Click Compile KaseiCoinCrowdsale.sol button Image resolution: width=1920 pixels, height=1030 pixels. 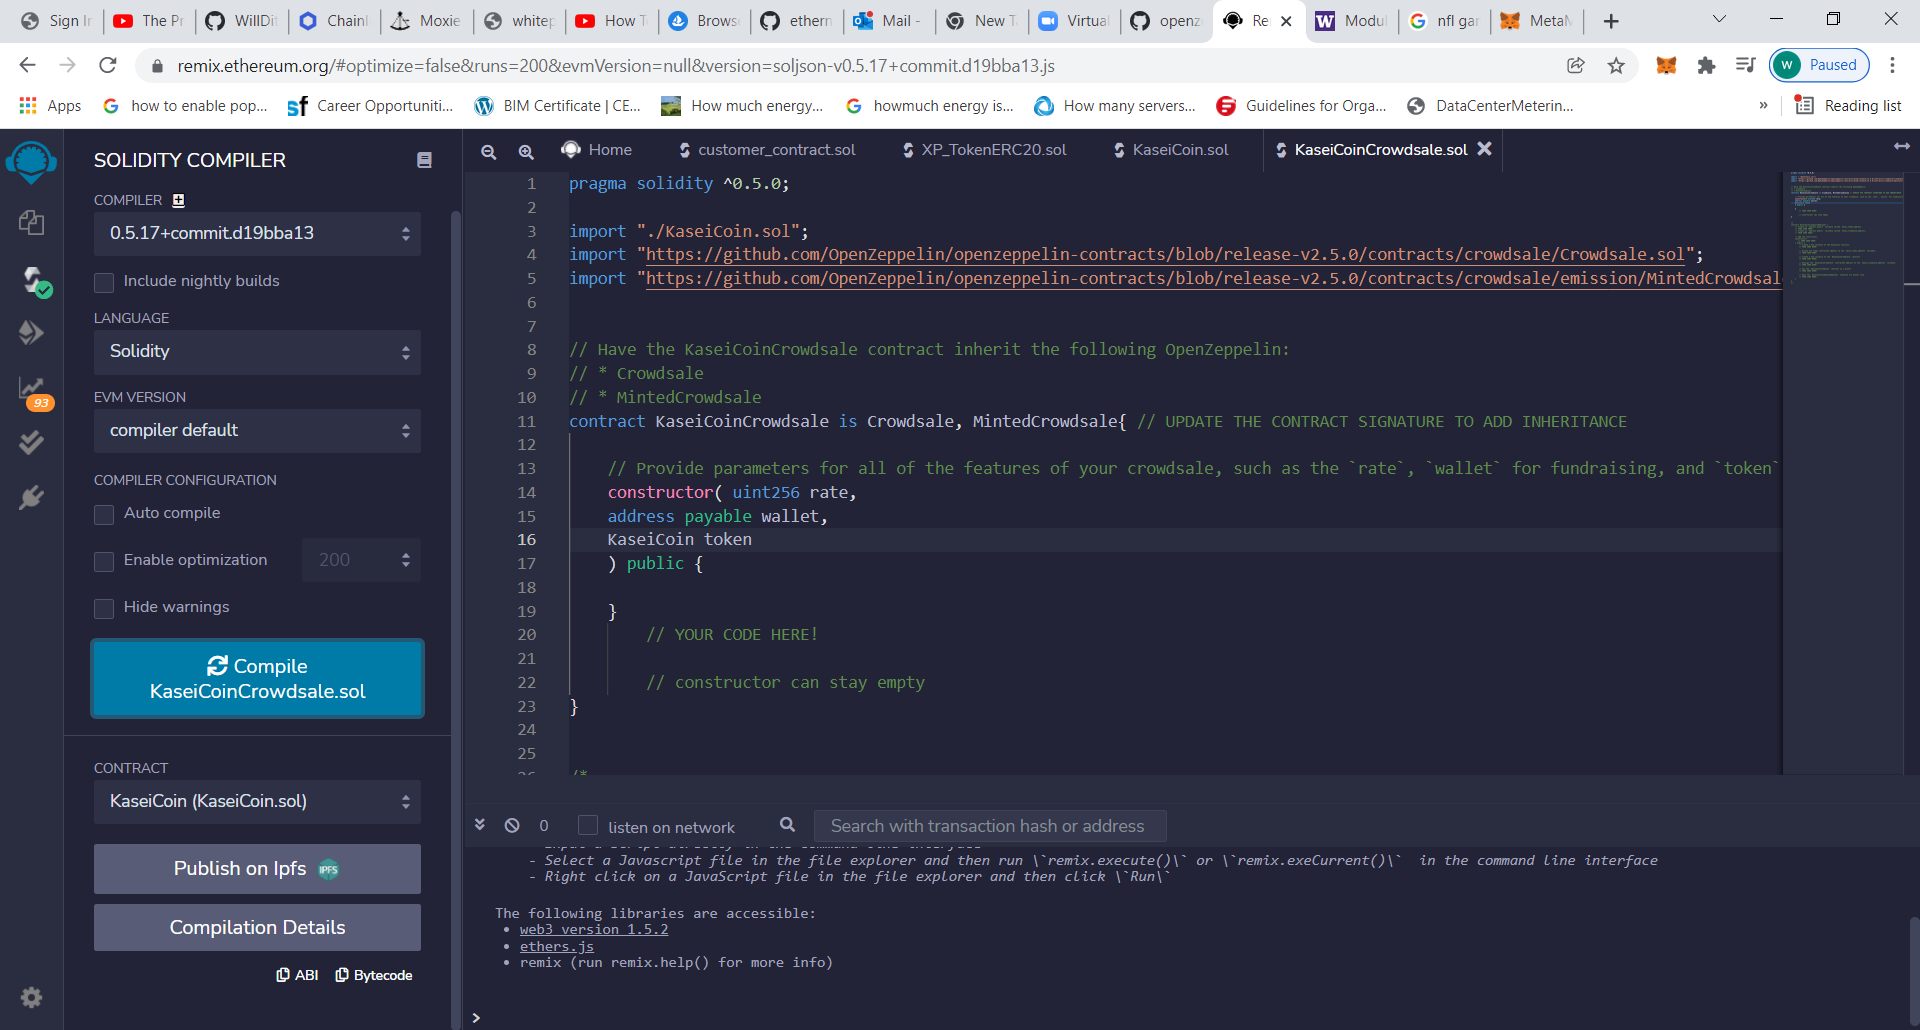point(256,678)
